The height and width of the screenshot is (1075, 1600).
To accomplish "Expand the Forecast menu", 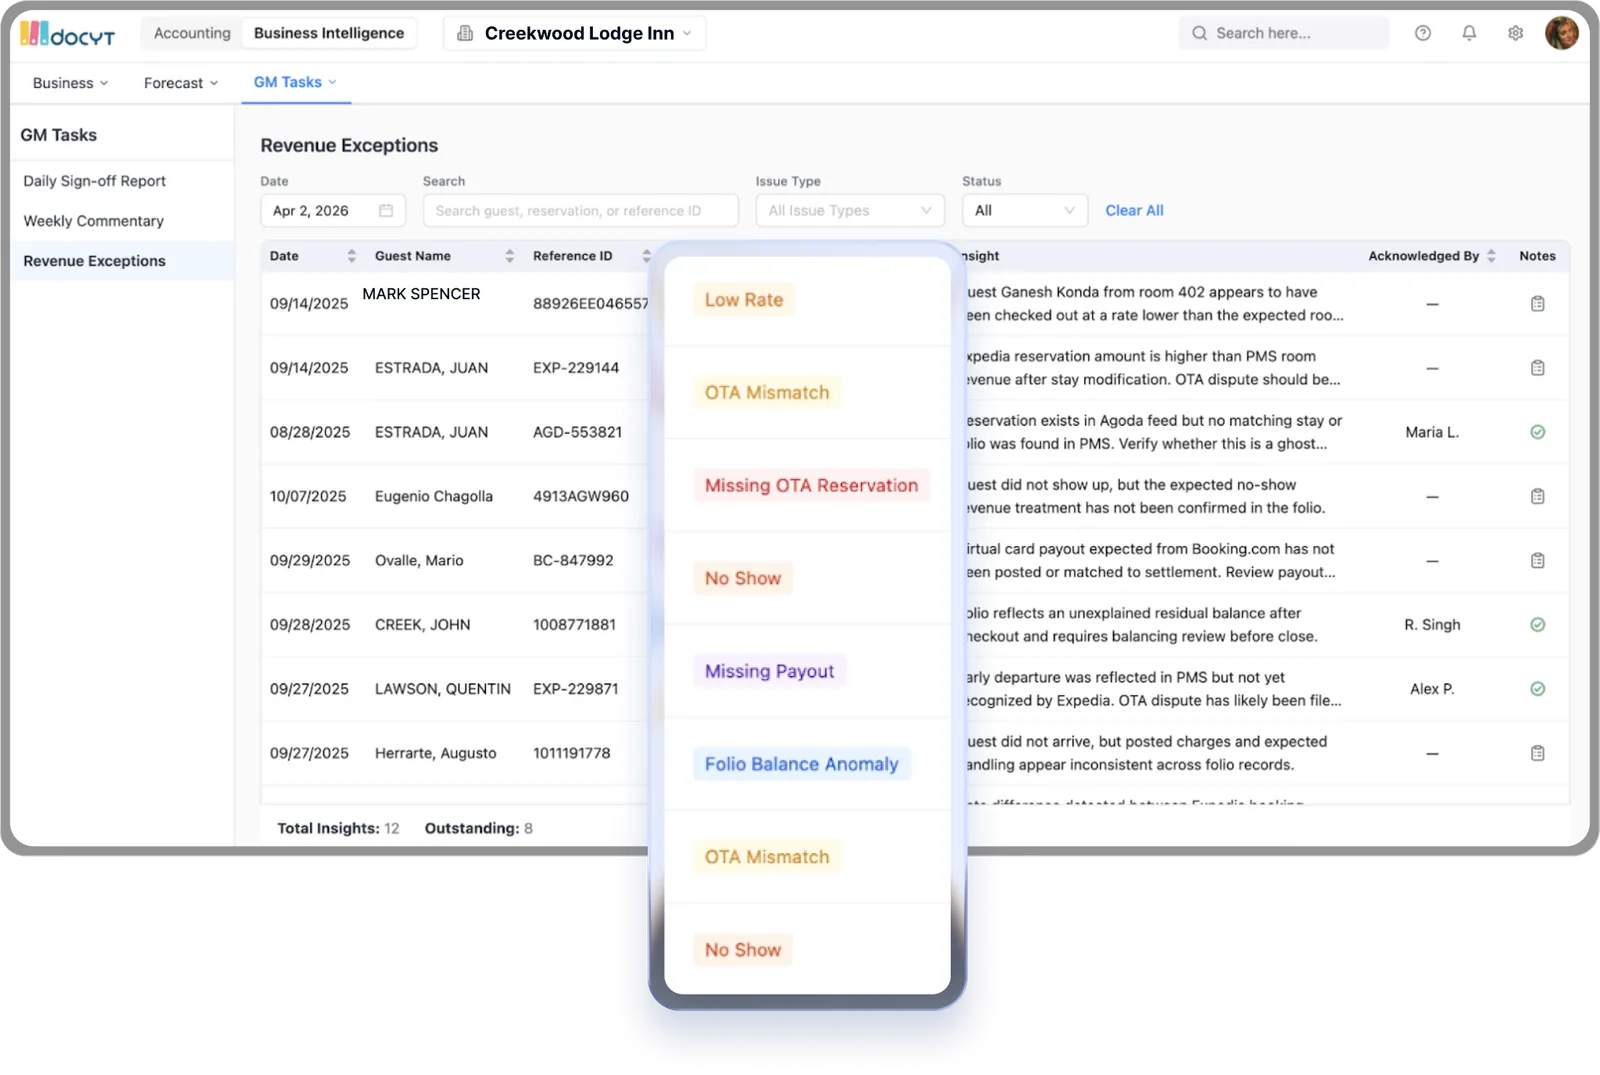I will point(181,83).
